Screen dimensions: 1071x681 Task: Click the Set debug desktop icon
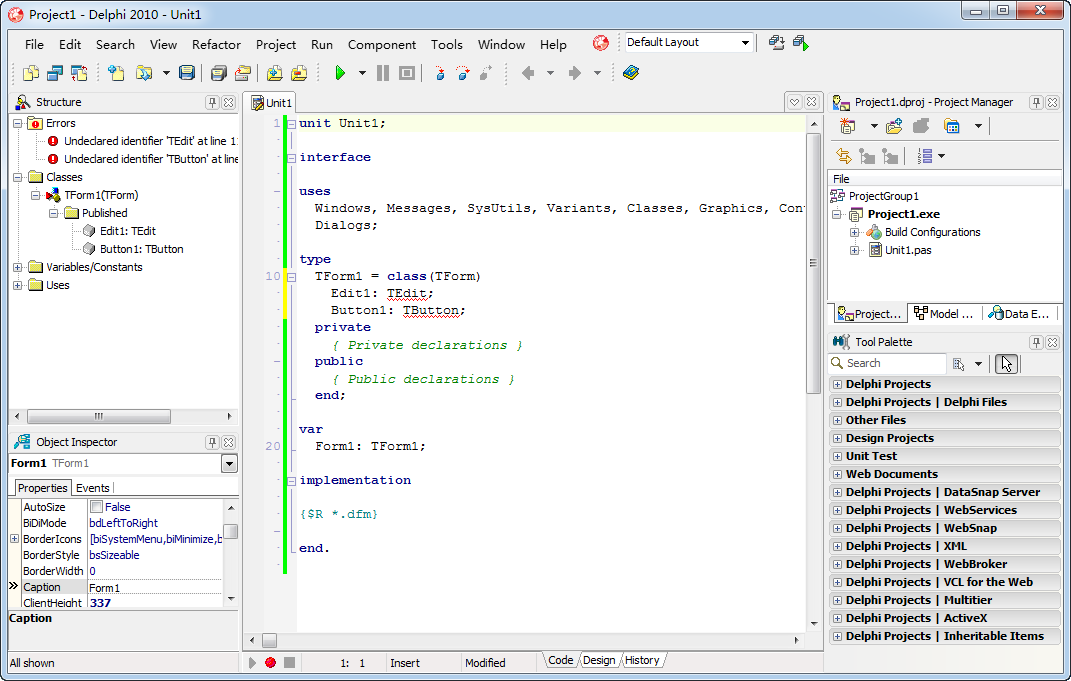pos(801,43)
